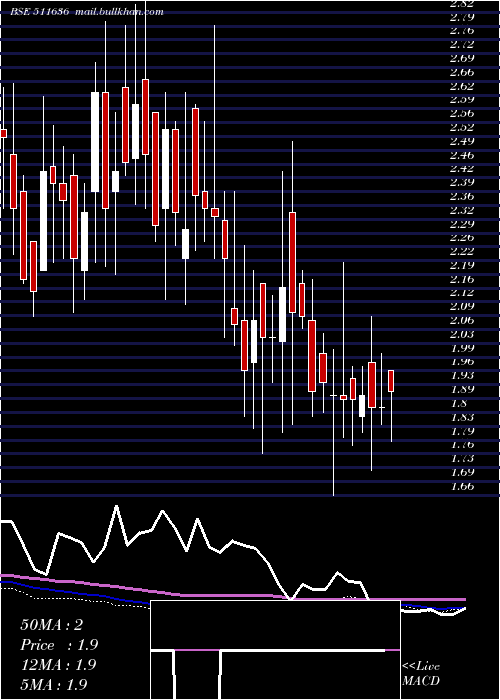Select the Price : 1.9 readout

click(x=59, y=645)
